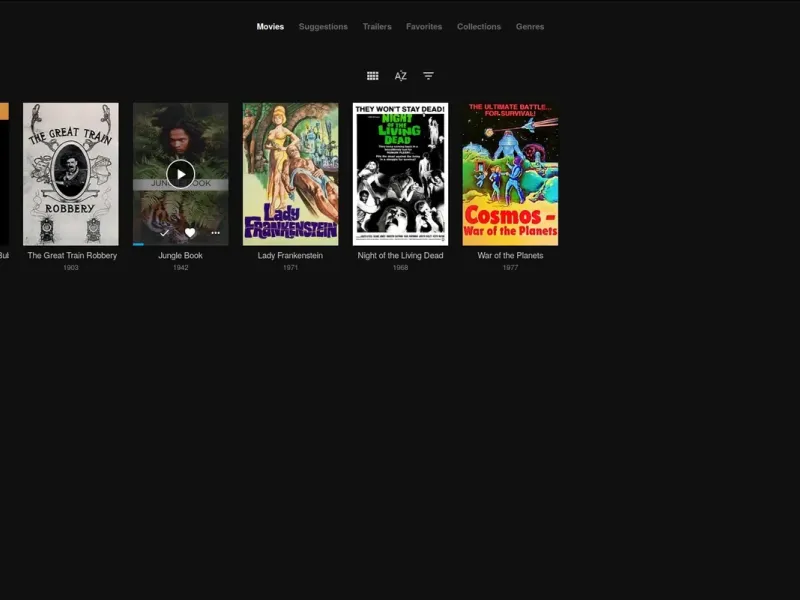The width and height of the screenshot is (800, 600).
Task: Open the filter options icon
Action: click(428, 76)
